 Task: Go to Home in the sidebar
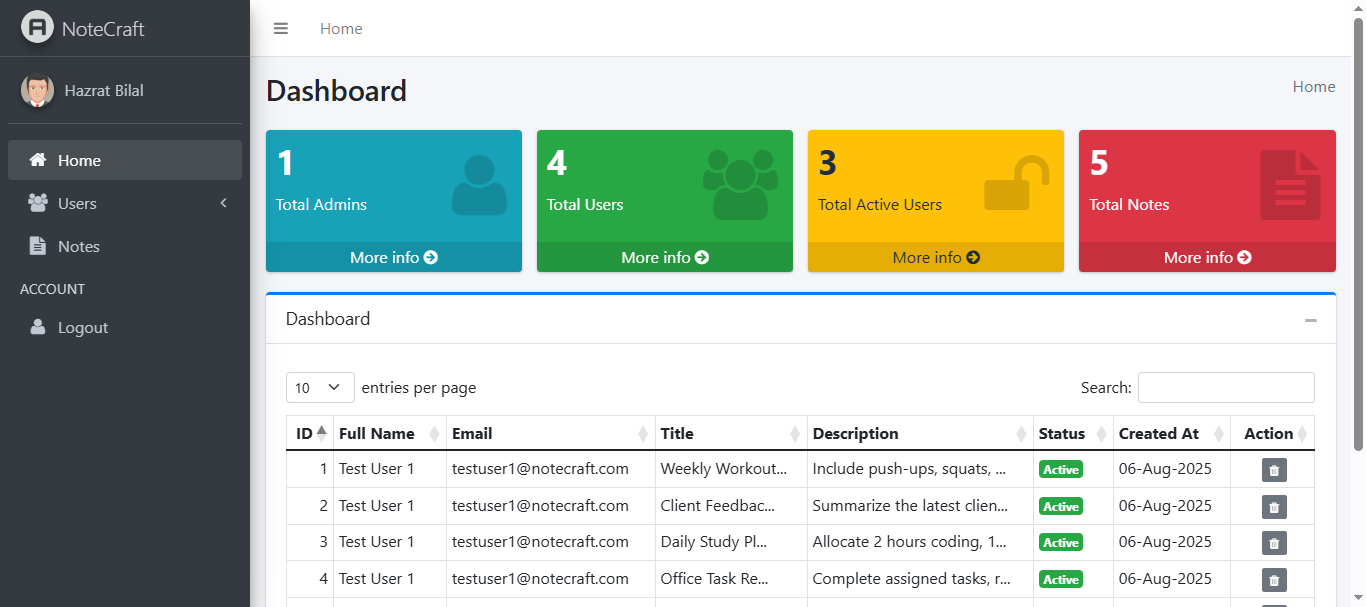click(125, 160)
